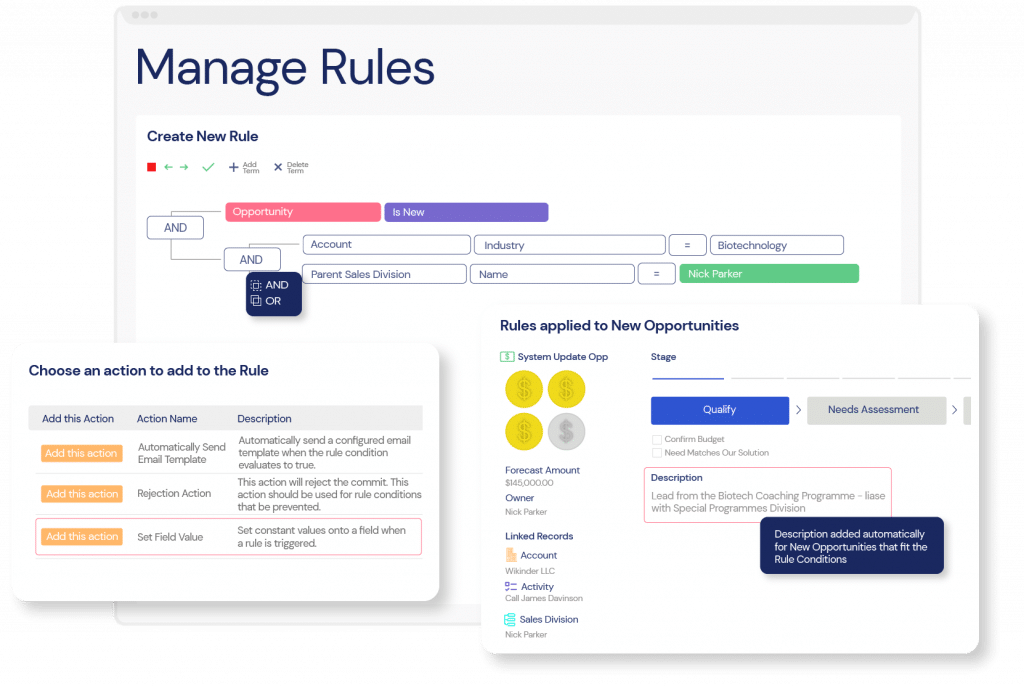Click the first gold dollar coin

524,389
